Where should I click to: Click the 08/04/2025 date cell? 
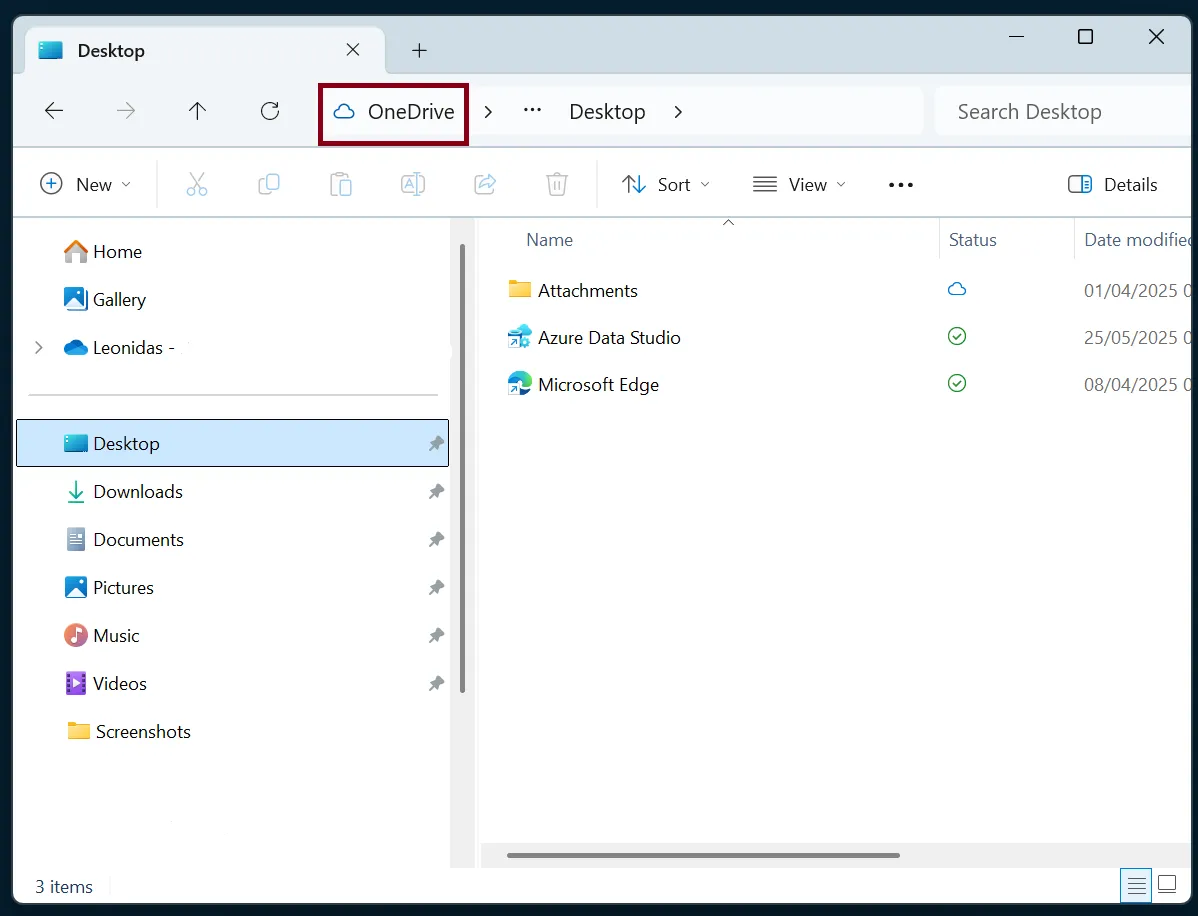tap(1137, 384)
